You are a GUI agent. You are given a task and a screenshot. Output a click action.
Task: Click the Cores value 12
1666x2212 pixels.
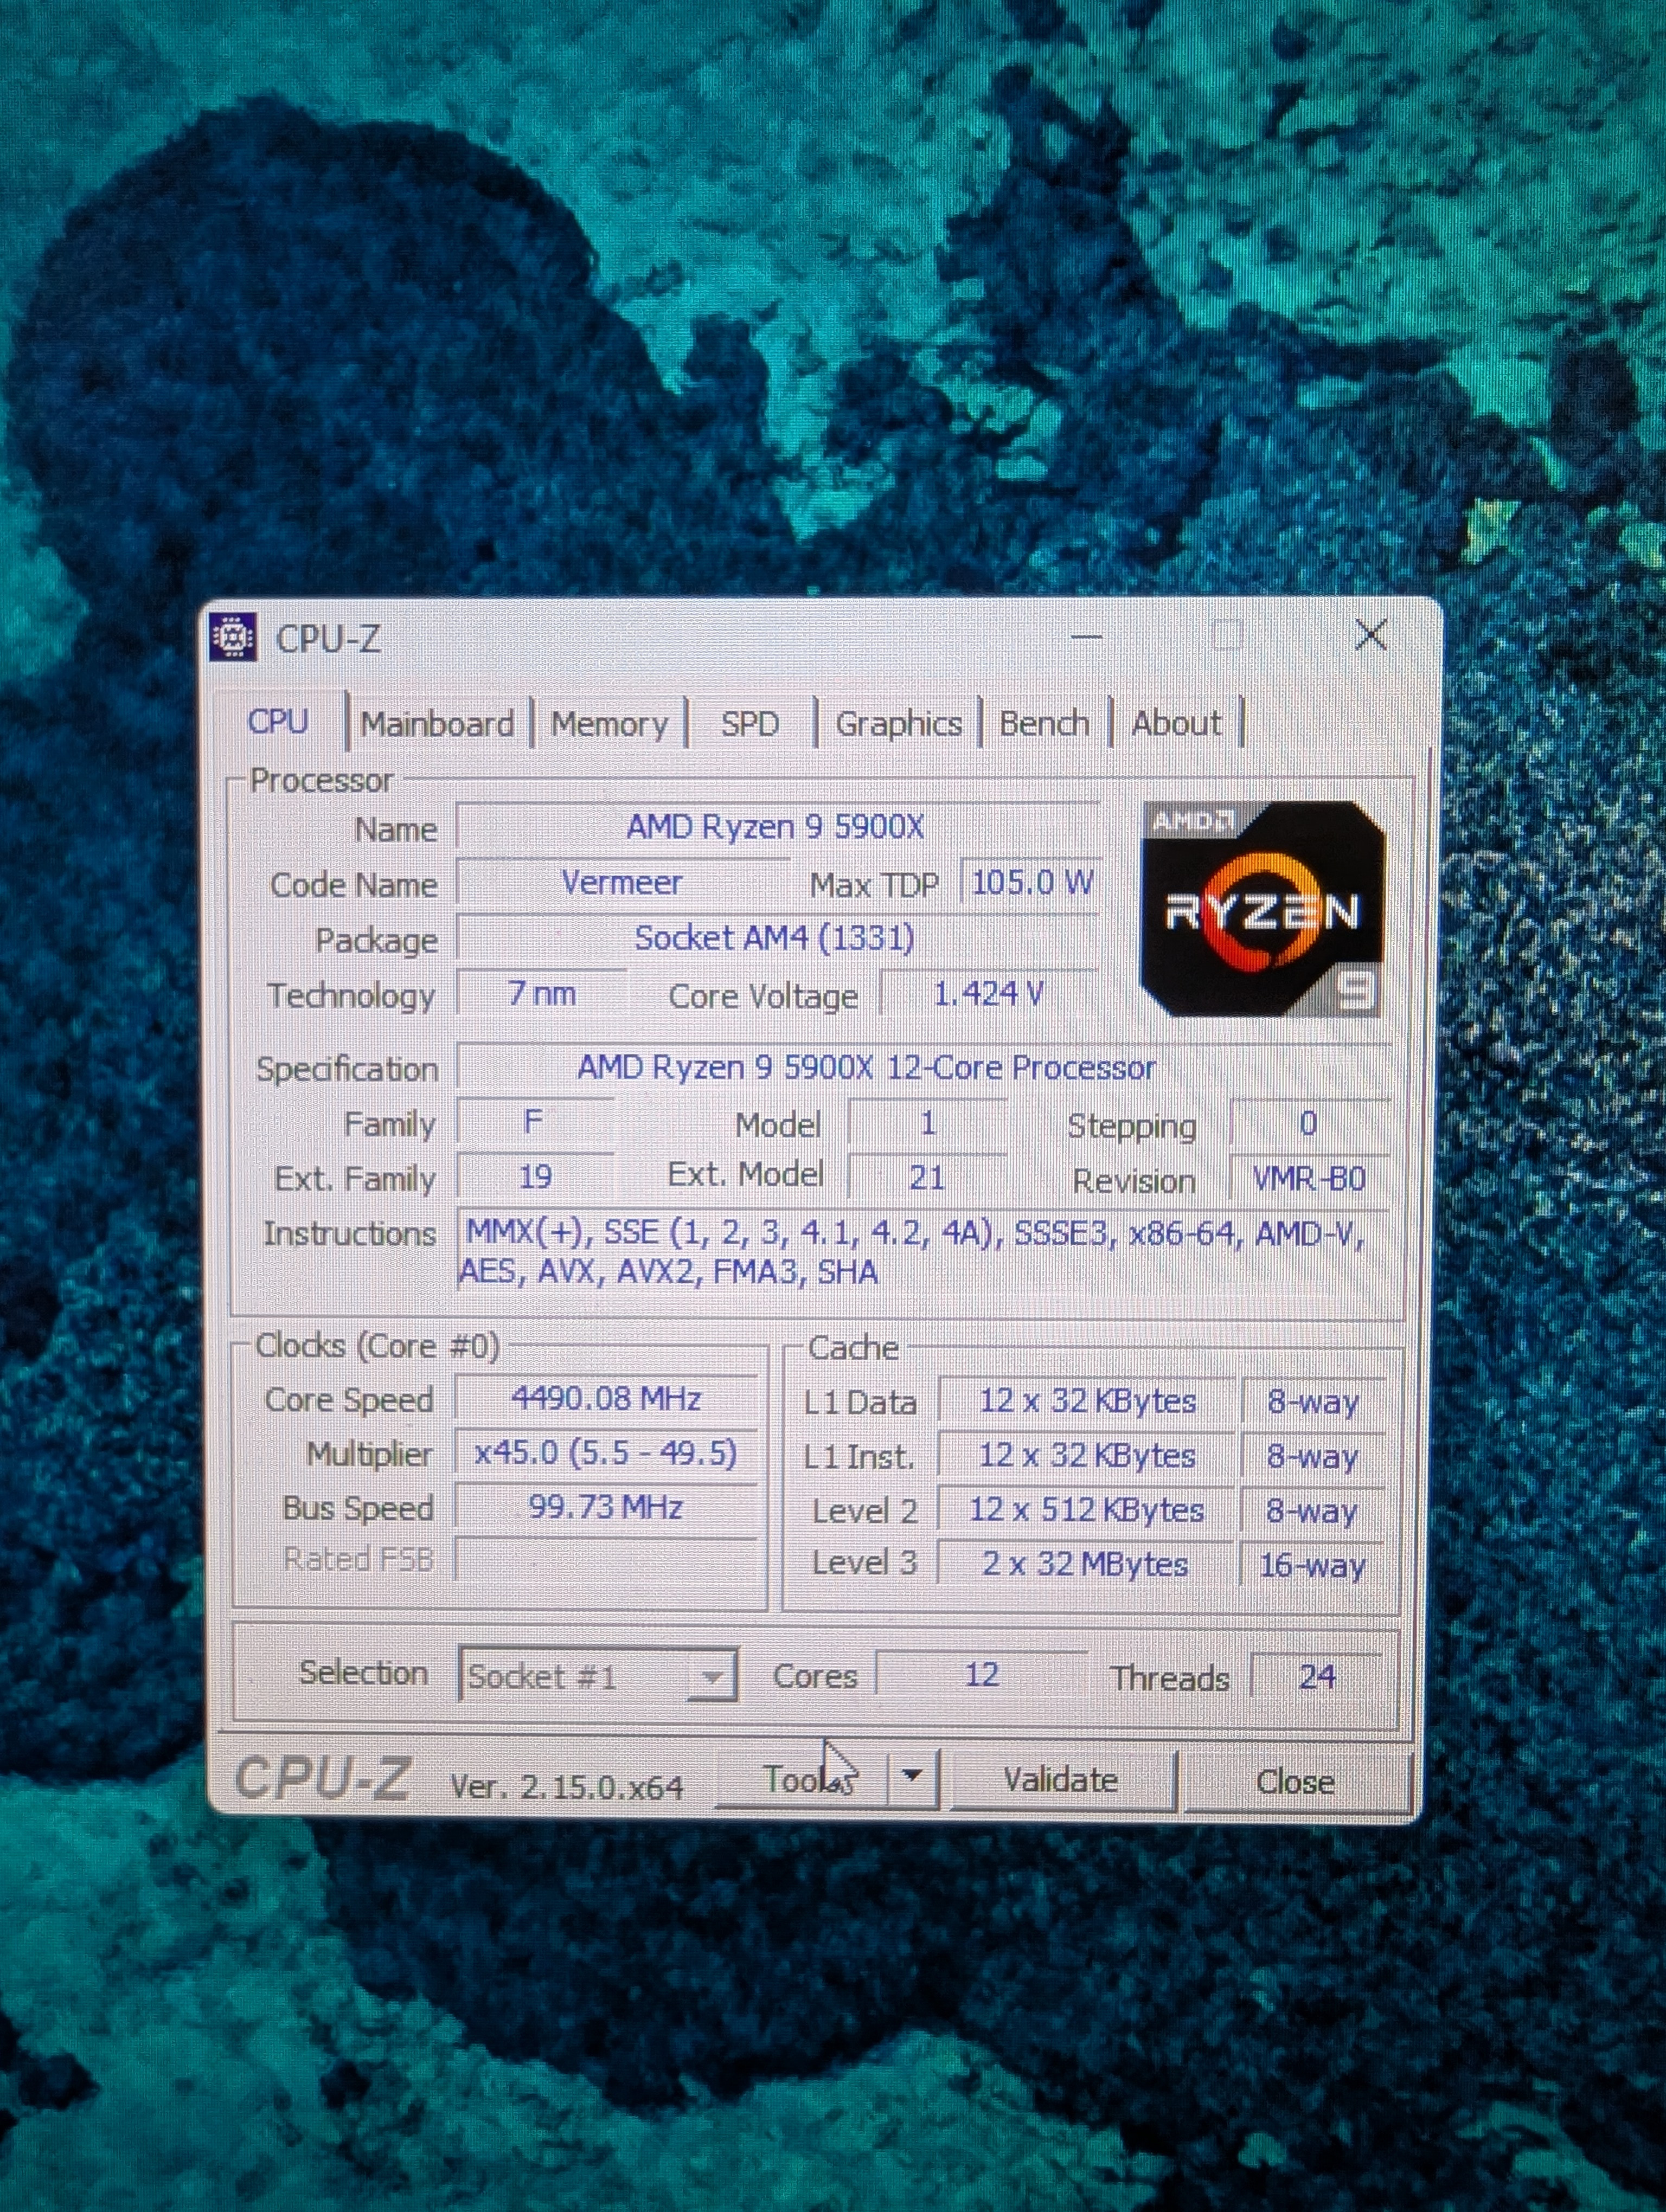click(981, 1675)
